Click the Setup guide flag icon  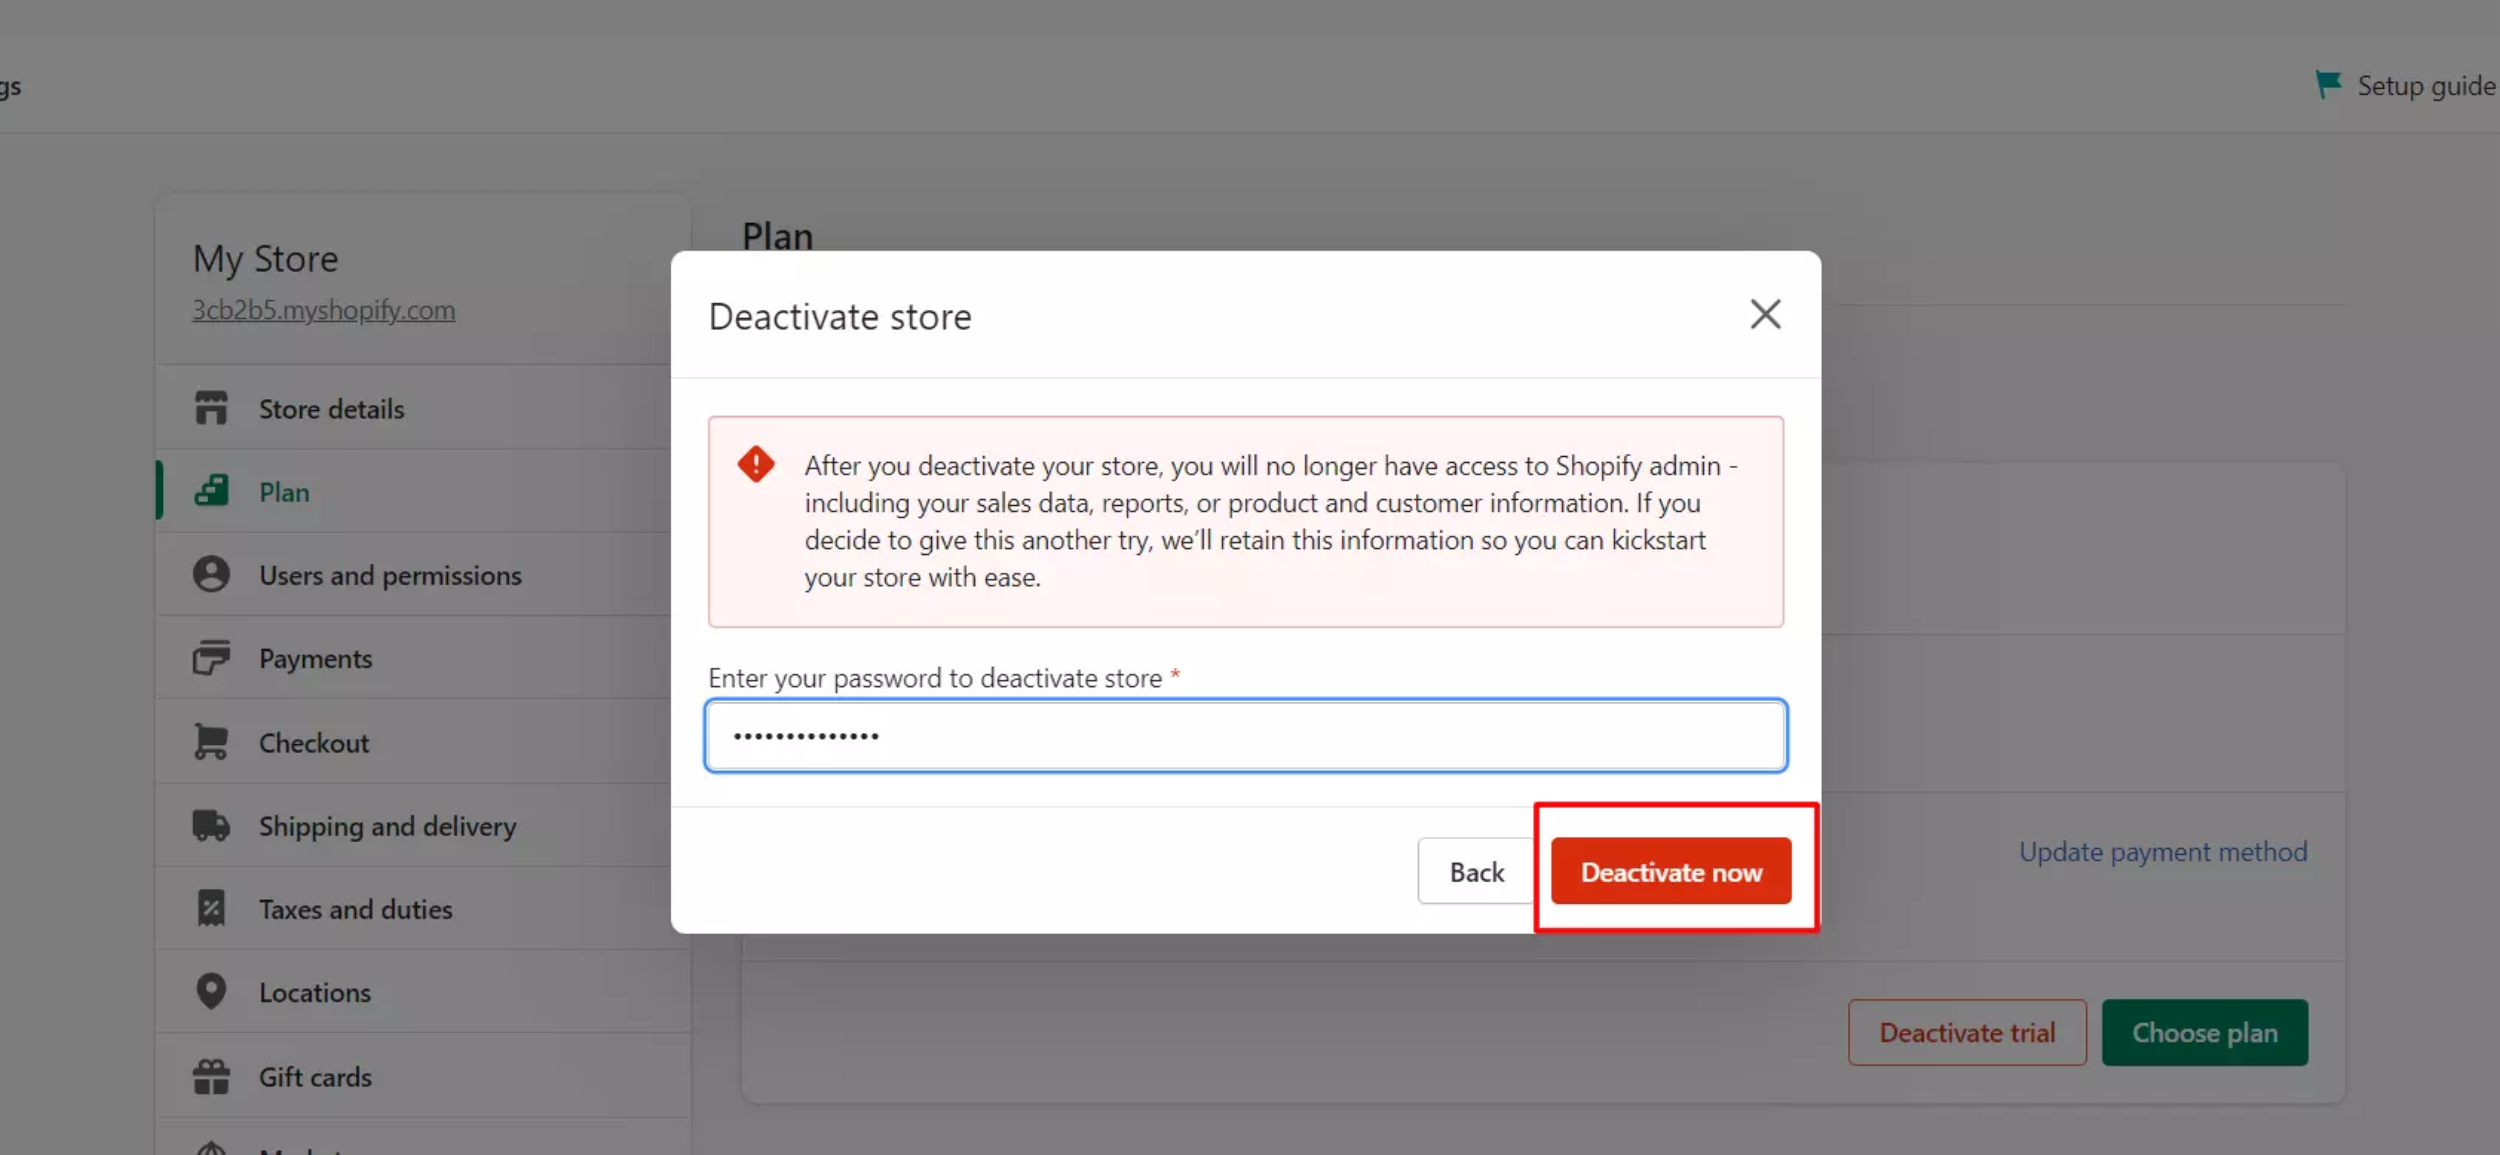2329,85
